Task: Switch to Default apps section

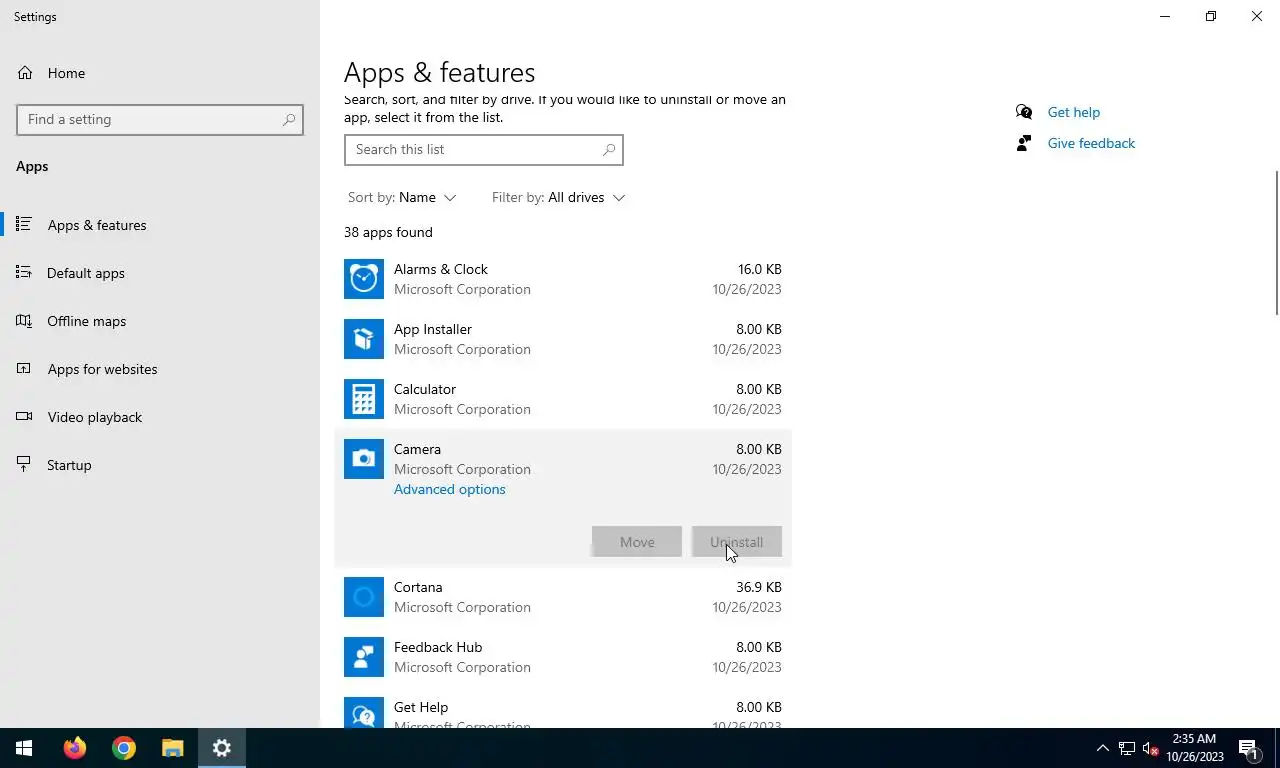Action: coord(86,273)
